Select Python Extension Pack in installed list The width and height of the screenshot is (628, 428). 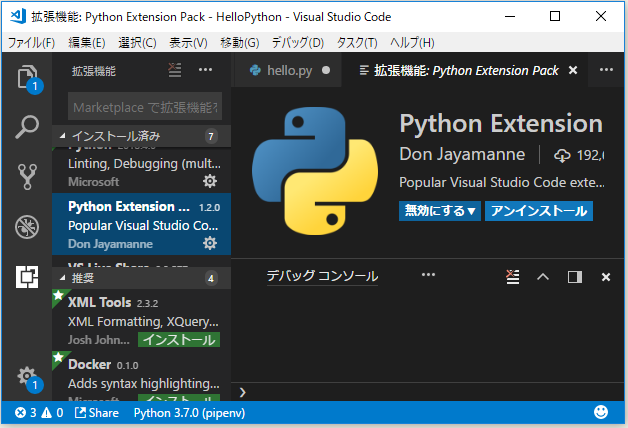[x=141, y=224]
